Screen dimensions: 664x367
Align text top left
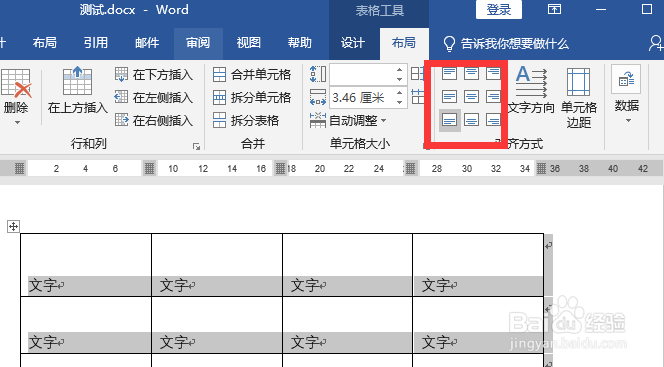449,74
